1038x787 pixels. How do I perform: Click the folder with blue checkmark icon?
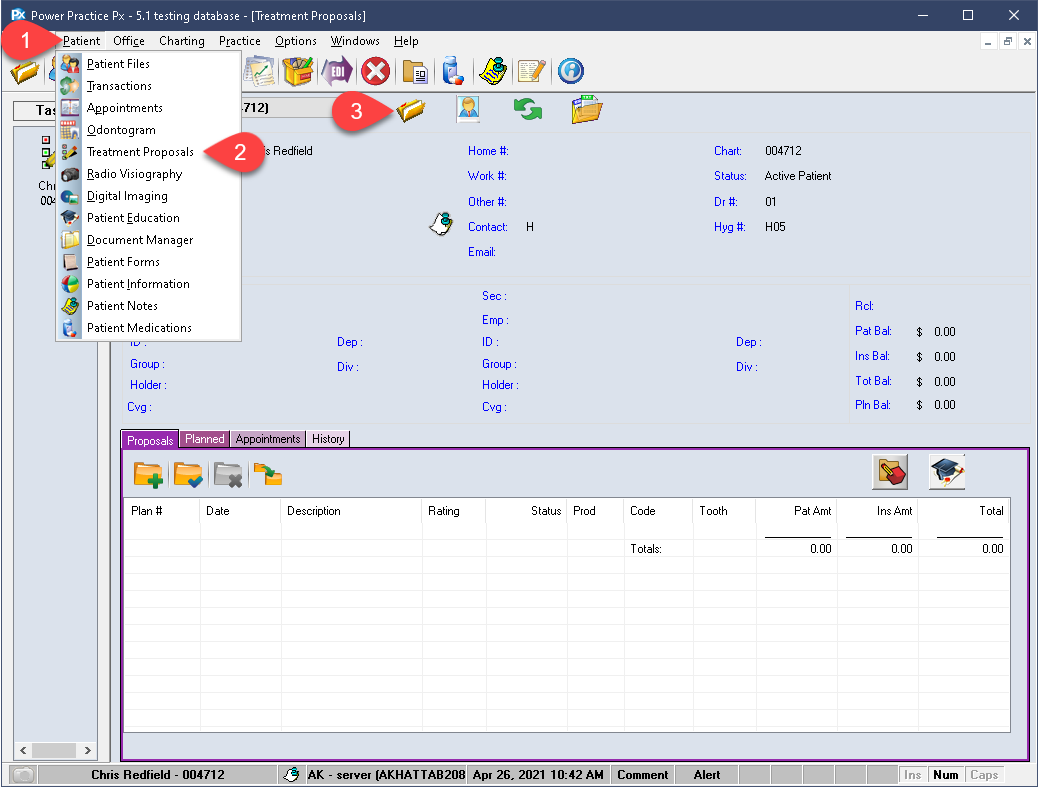[x=188, y=475]
